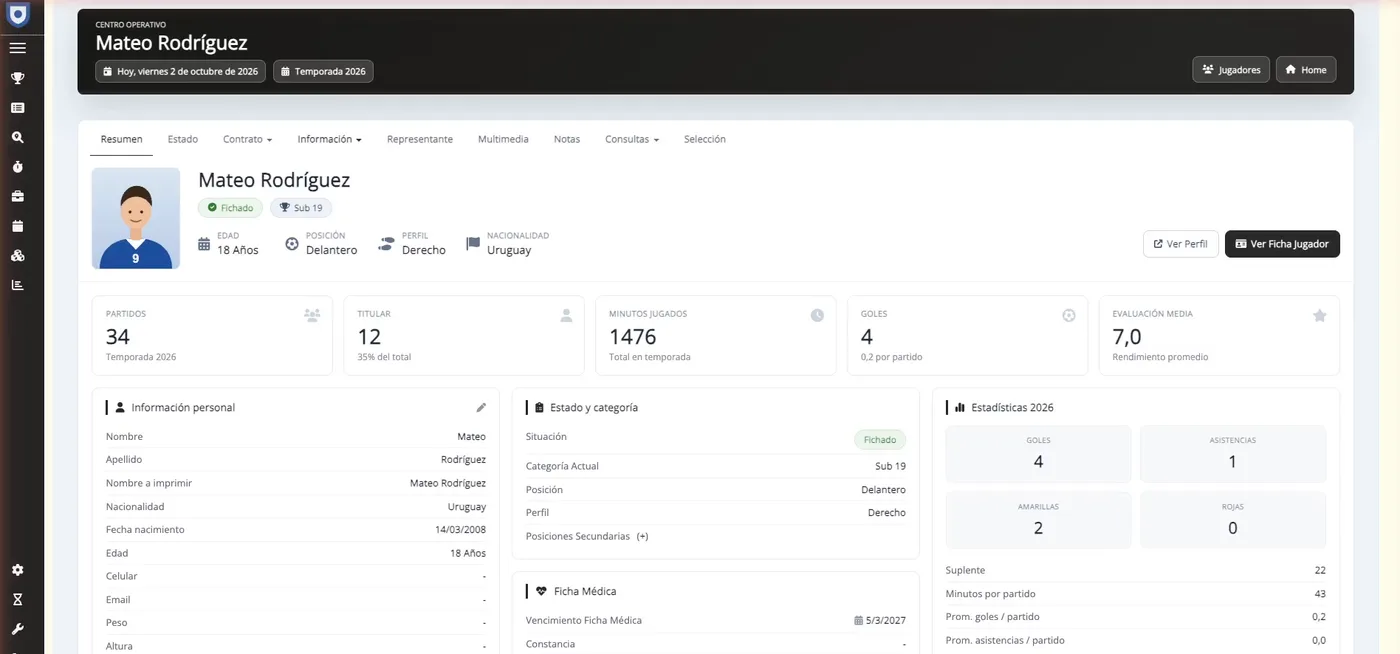Screen dimensions: 1400x654
Task: Click the Asistencias statistic tile showing 1
Action: 1232,454
